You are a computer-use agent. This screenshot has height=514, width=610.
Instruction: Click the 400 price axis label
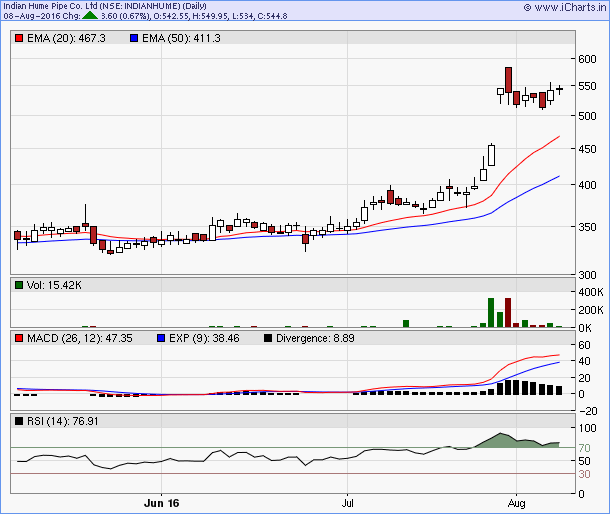pos(587,185)
